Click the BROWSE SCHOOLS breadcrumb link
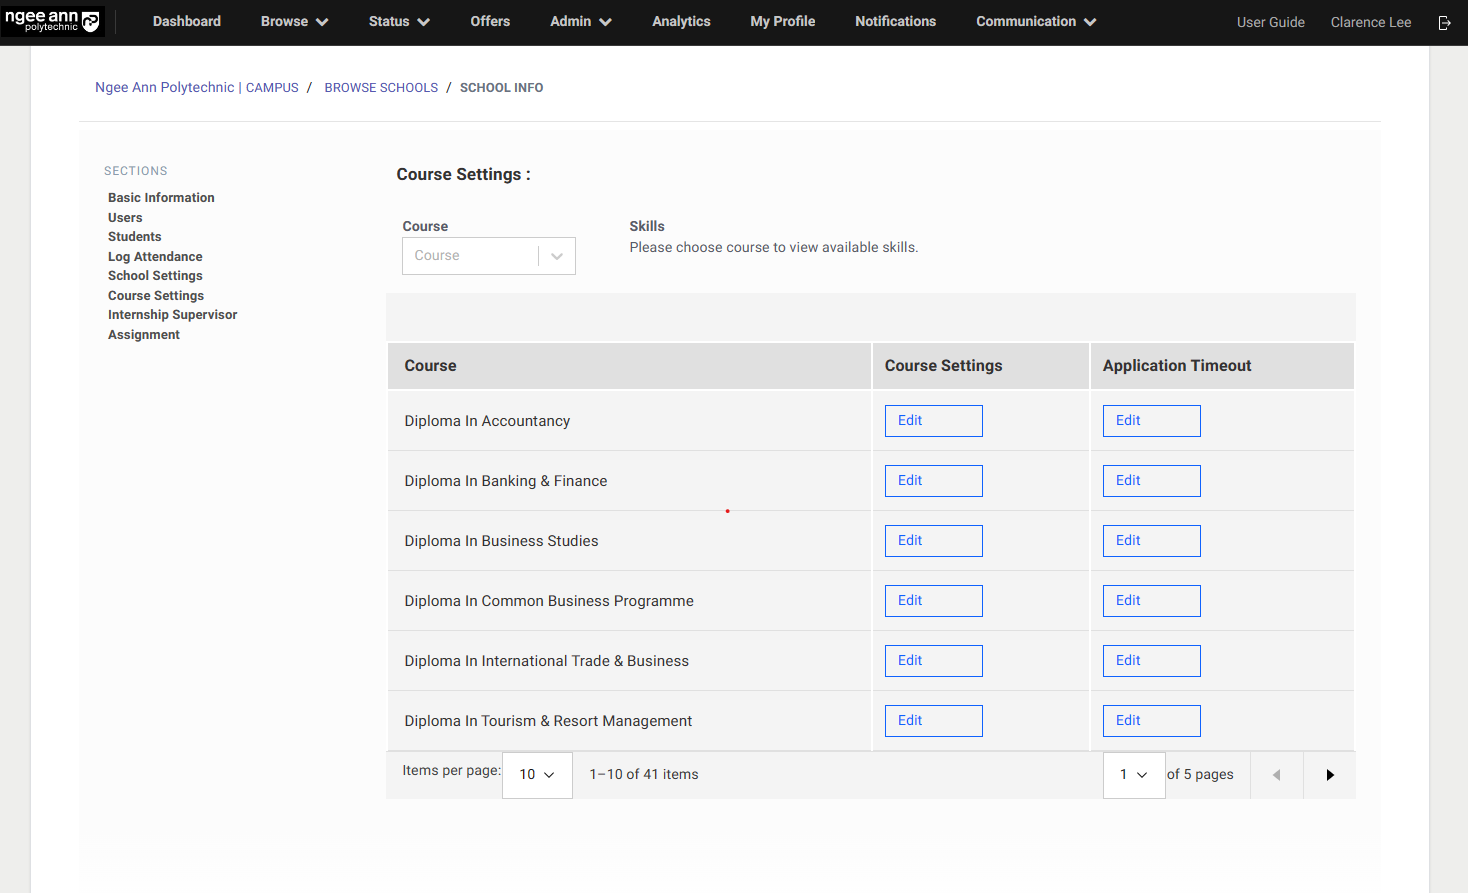 pos(381,88)
